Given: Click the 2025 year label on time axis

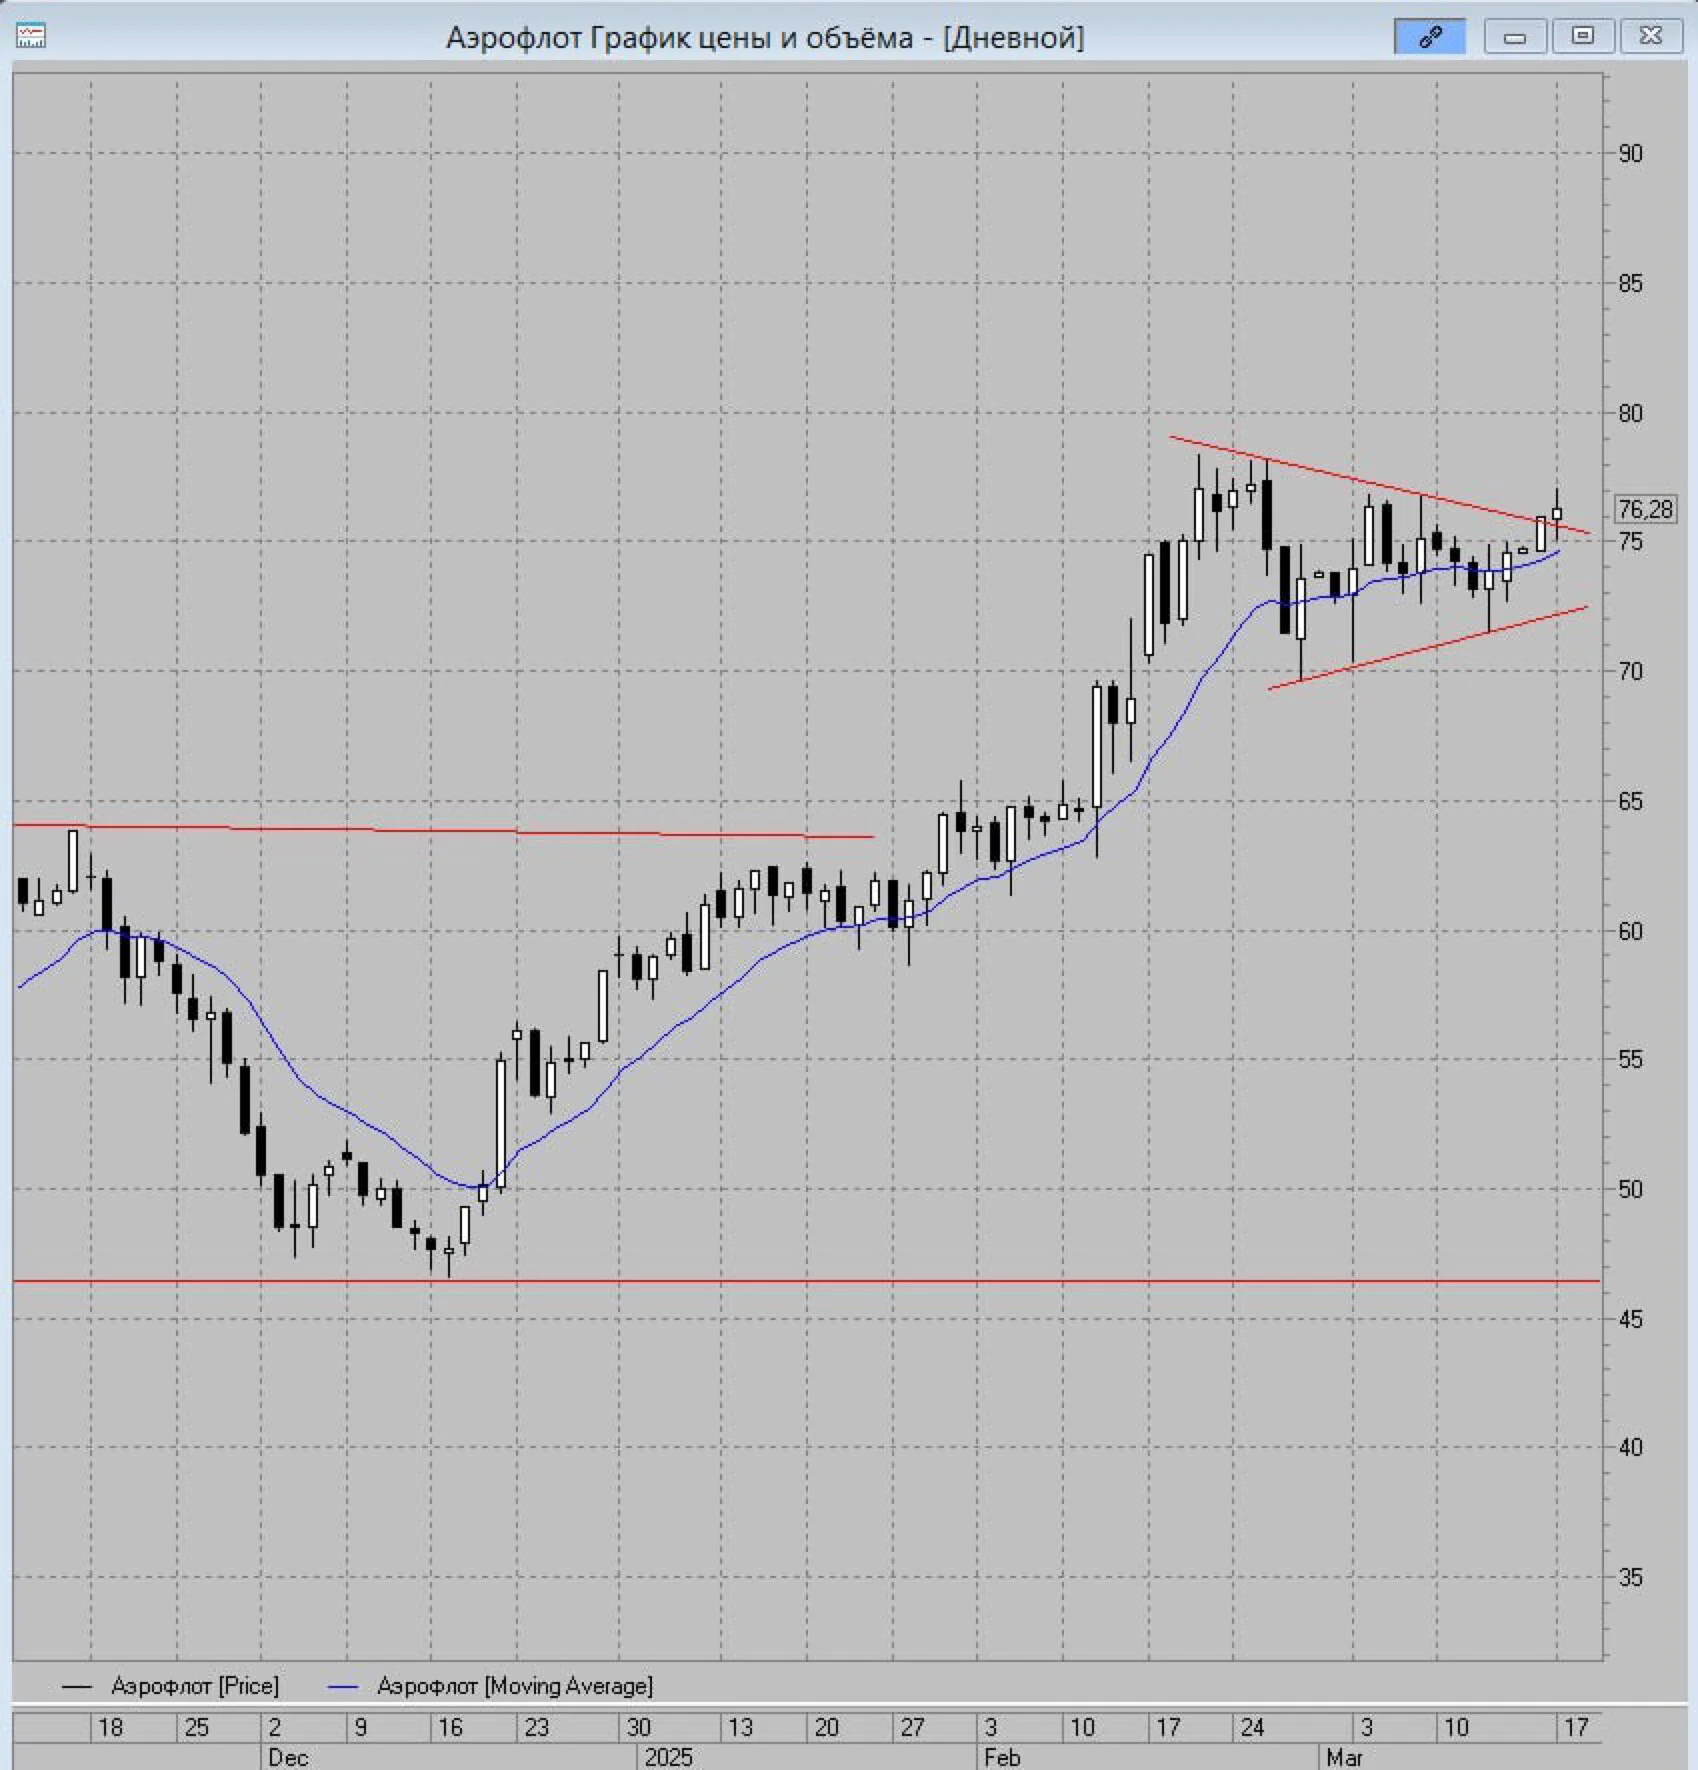Looking at the screenshot, I should tap(668, 1757).
